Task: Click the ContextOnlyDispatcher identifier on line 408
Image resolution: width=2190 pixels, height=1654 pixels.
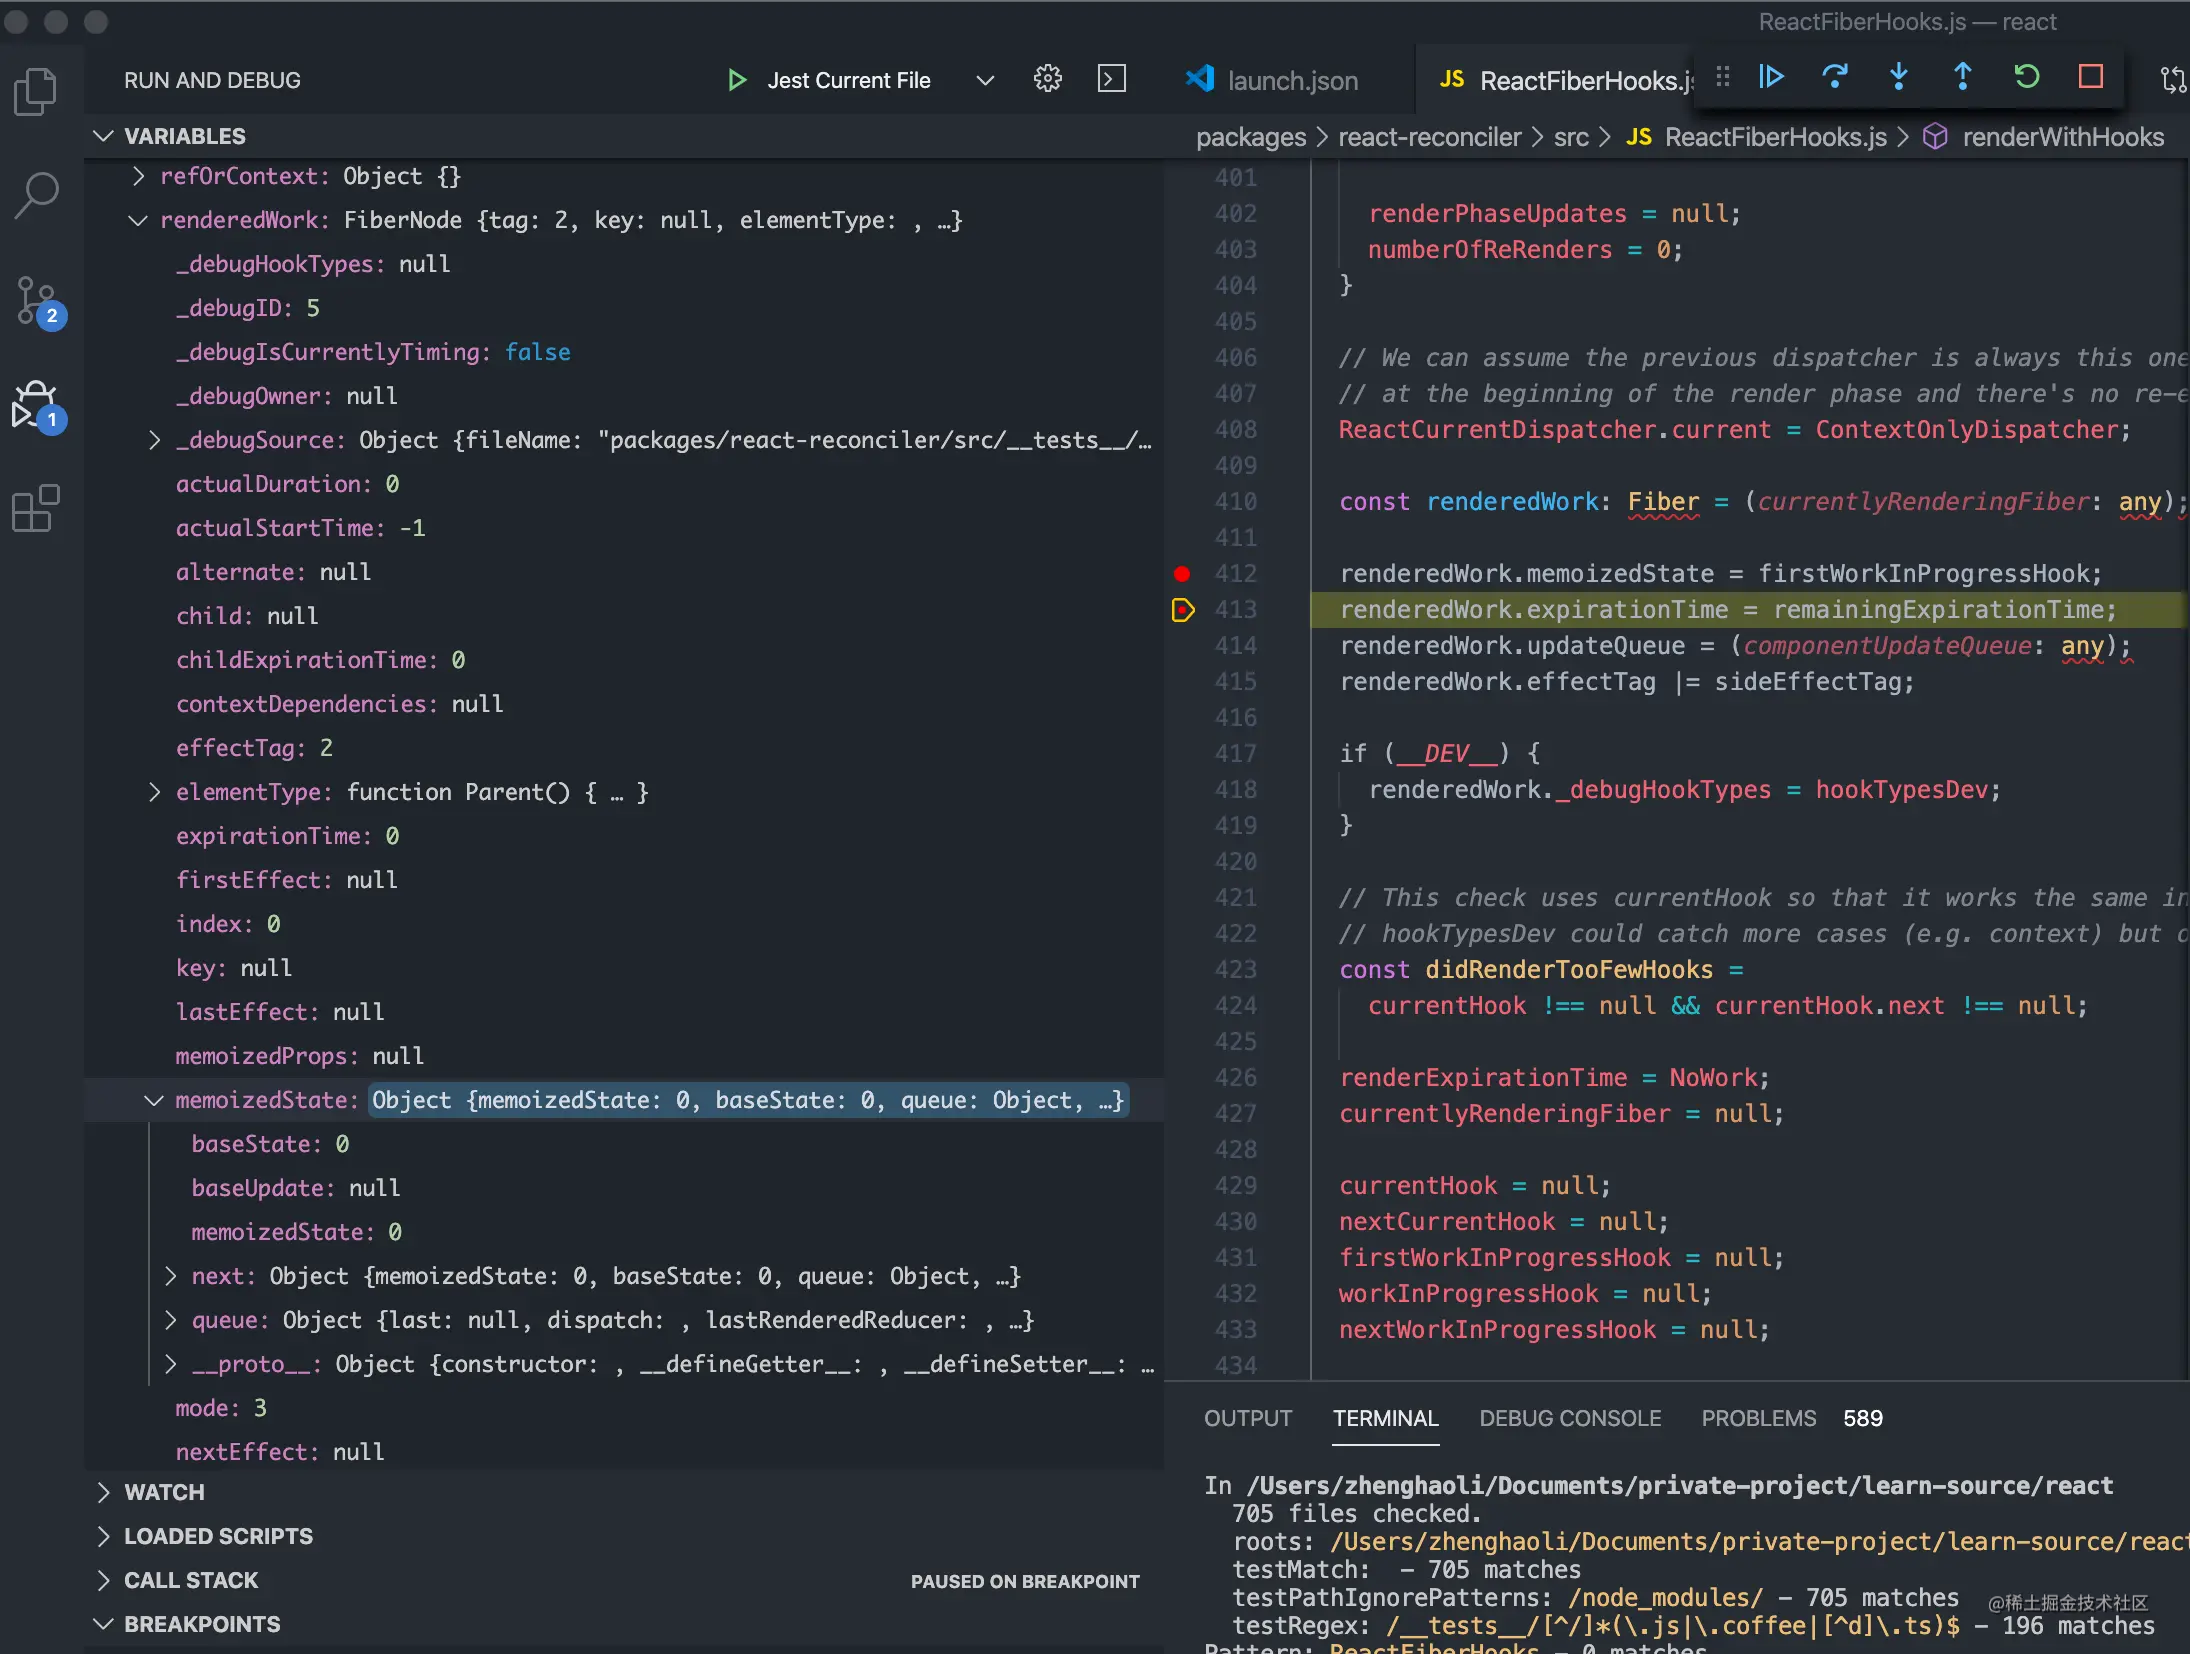Action: pos(1966,430)
